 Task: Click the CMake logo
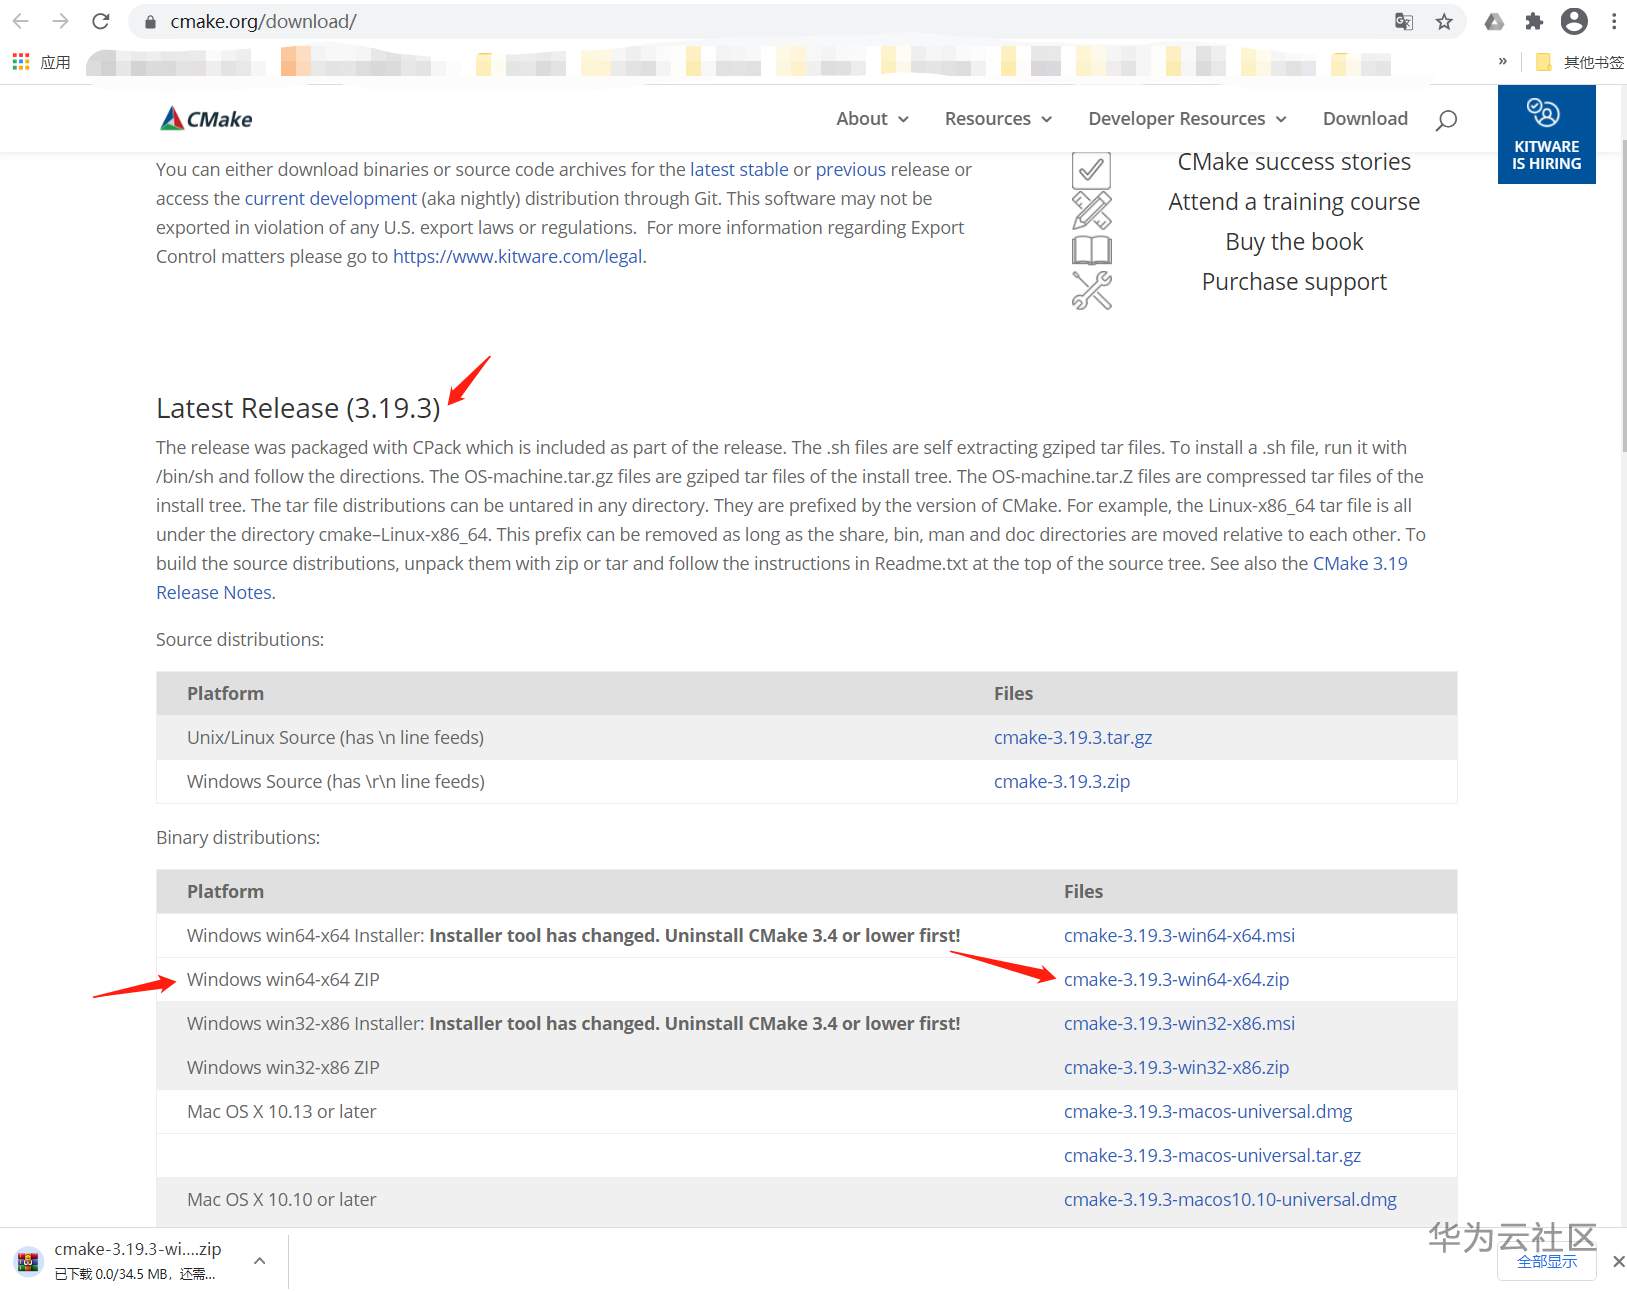click(206, 119)
